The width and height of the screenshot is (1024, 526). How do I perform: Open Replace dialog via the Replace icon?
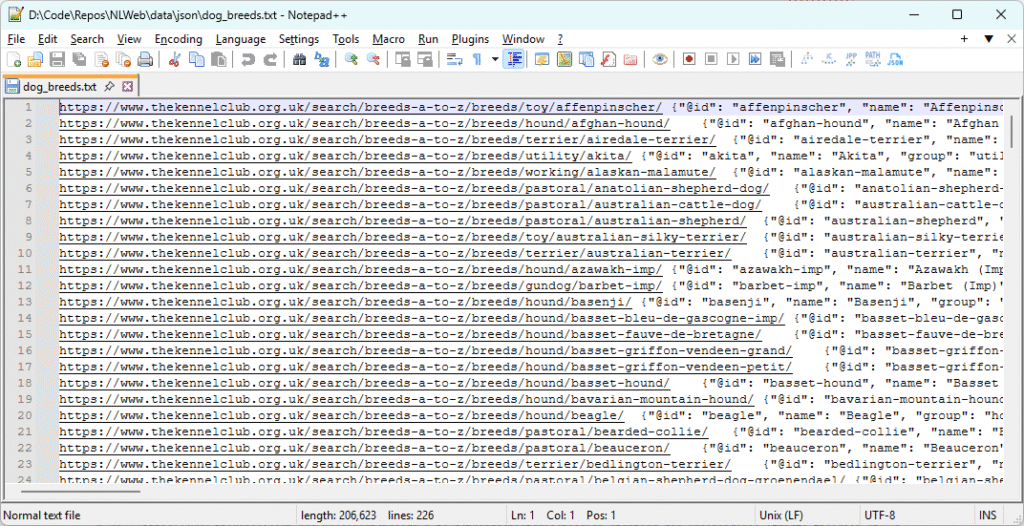point(321,60)
